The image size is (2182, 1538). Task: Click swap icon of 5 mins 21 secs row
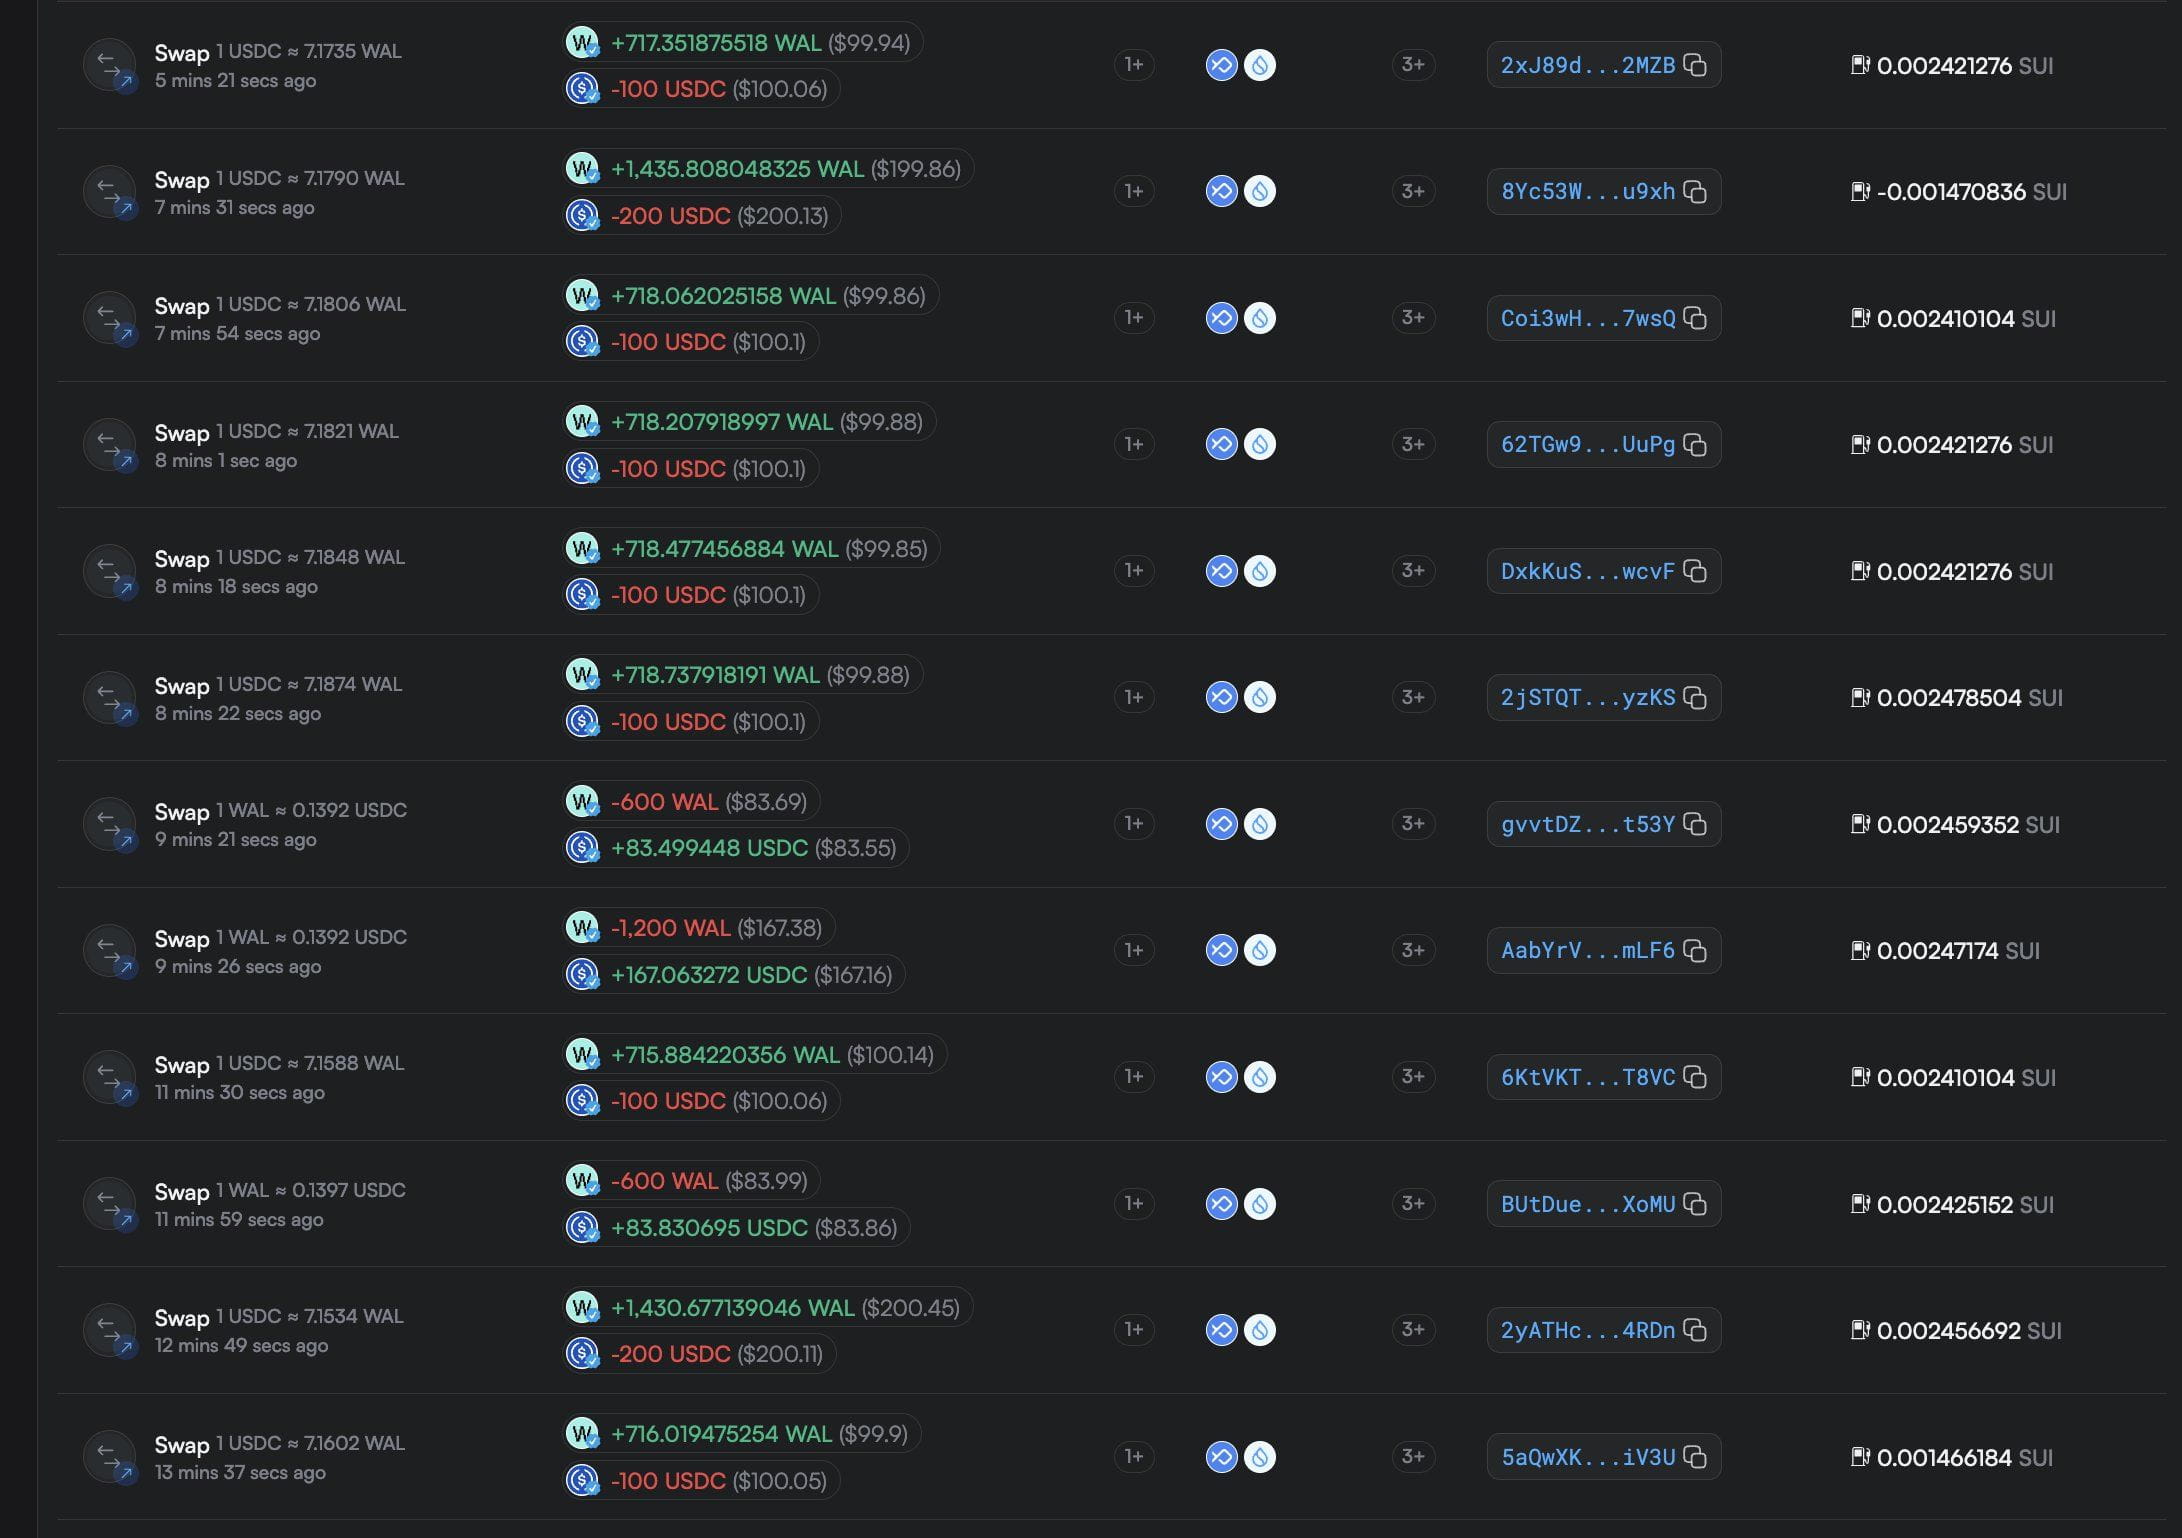point(109,65)
